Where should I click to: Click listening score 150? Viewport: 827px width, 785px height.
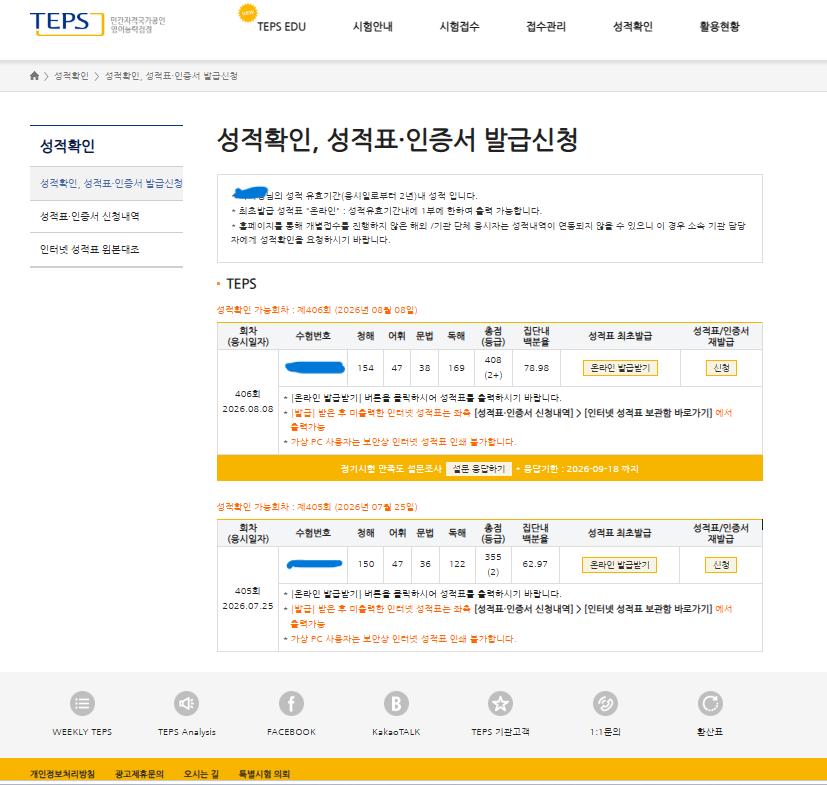[366, 564]
